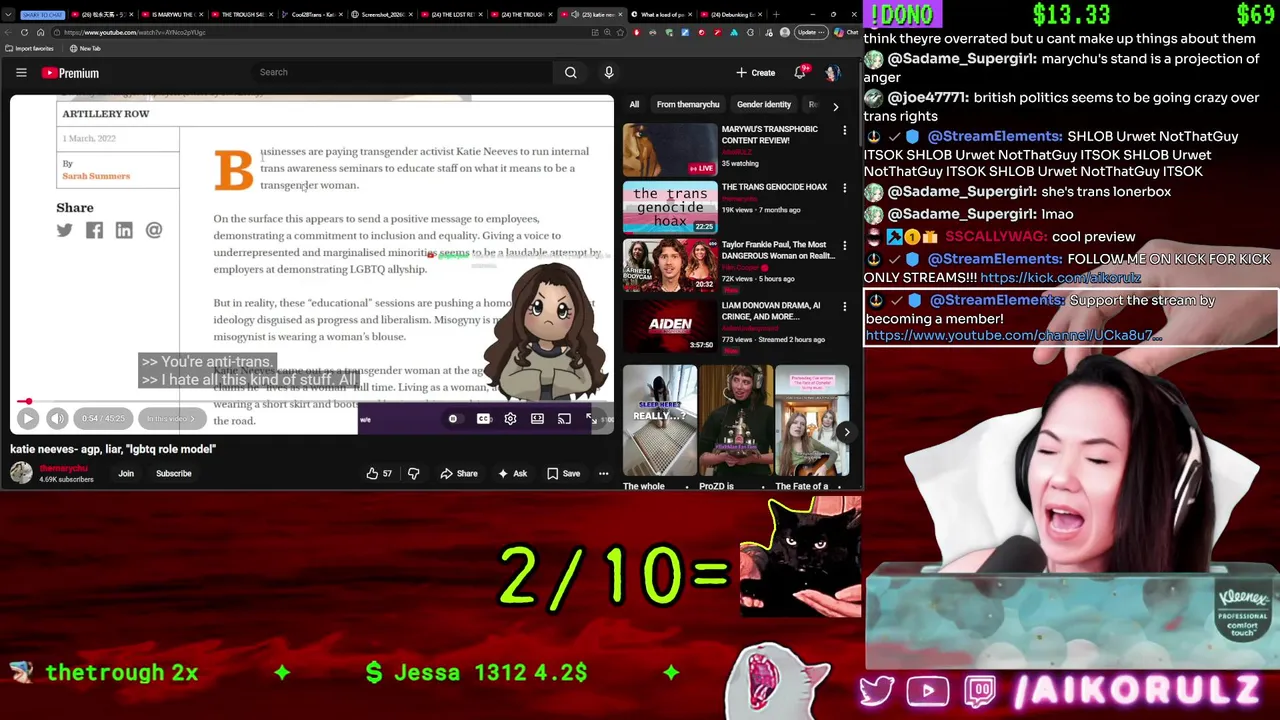Open YouTube notifications bell
This screenshot has width=1280, height=720.
tap(800, 72)
